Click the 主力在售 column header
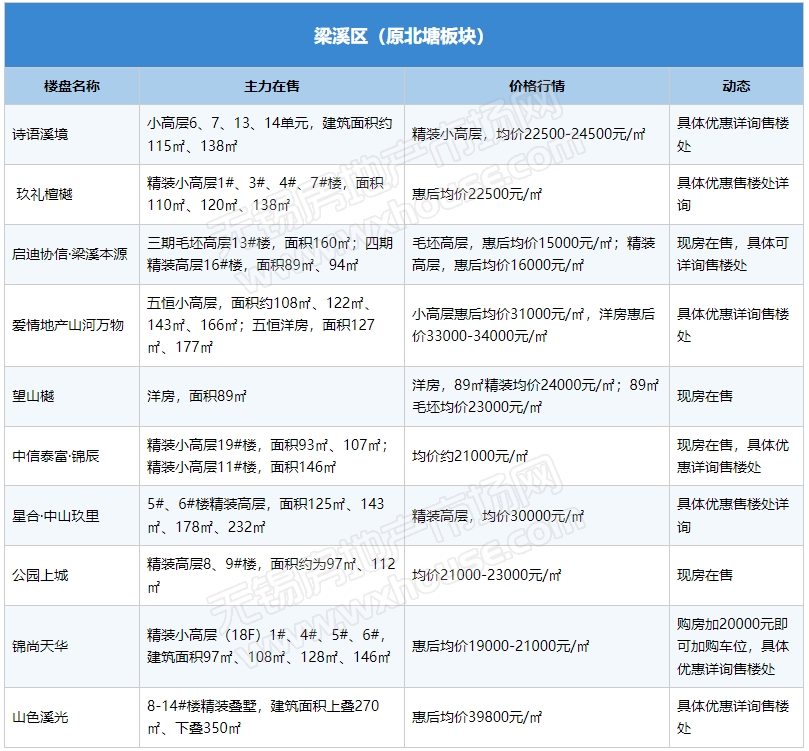Screen dimensions: 809x751 (271, 86)
